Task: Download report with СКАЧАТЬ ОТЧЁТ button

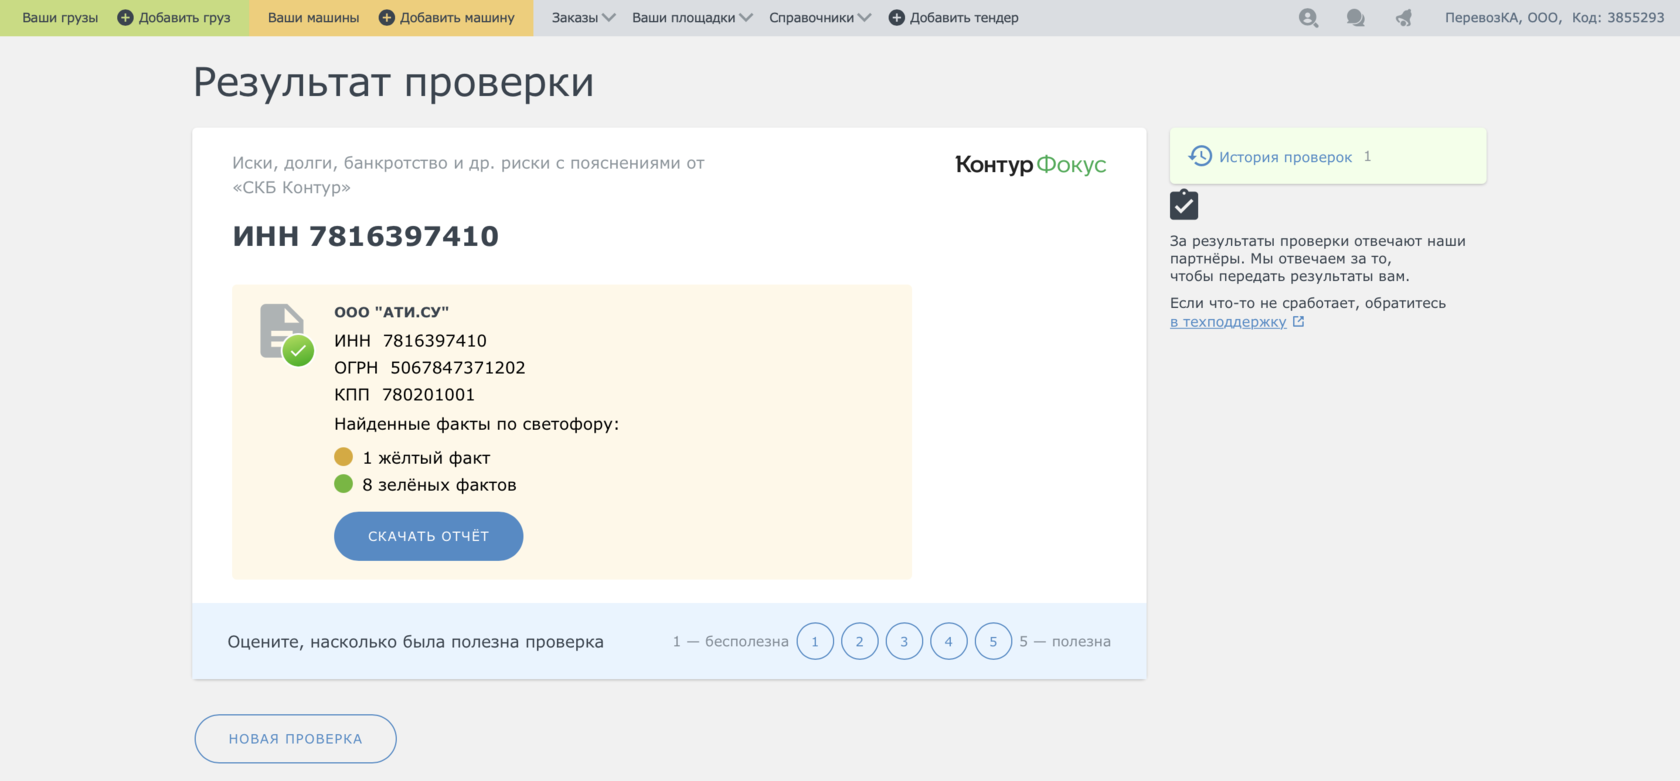Action: pos(428,536)
